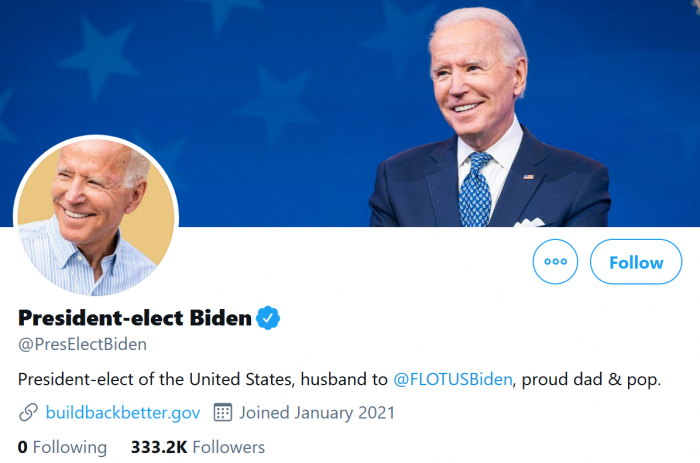Viewport: 700px width, 463px height.
Task: Click the chain link icon
Action: click(x=29, y=412)
